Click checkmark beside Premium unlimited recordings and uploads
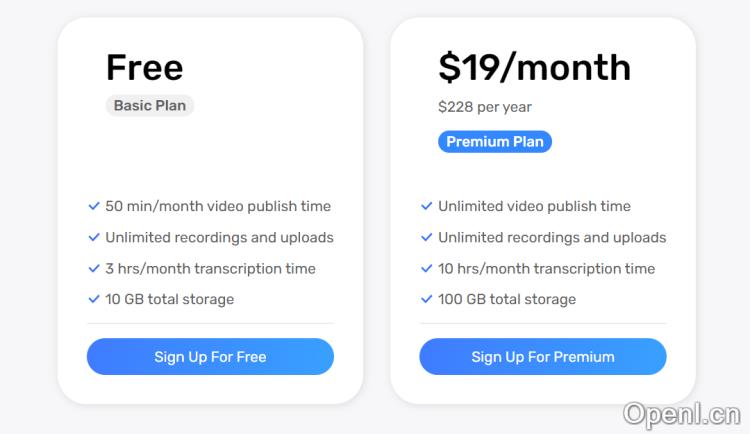Image resolution: width=750 pixels, height=434 pixels. (426, 238)
